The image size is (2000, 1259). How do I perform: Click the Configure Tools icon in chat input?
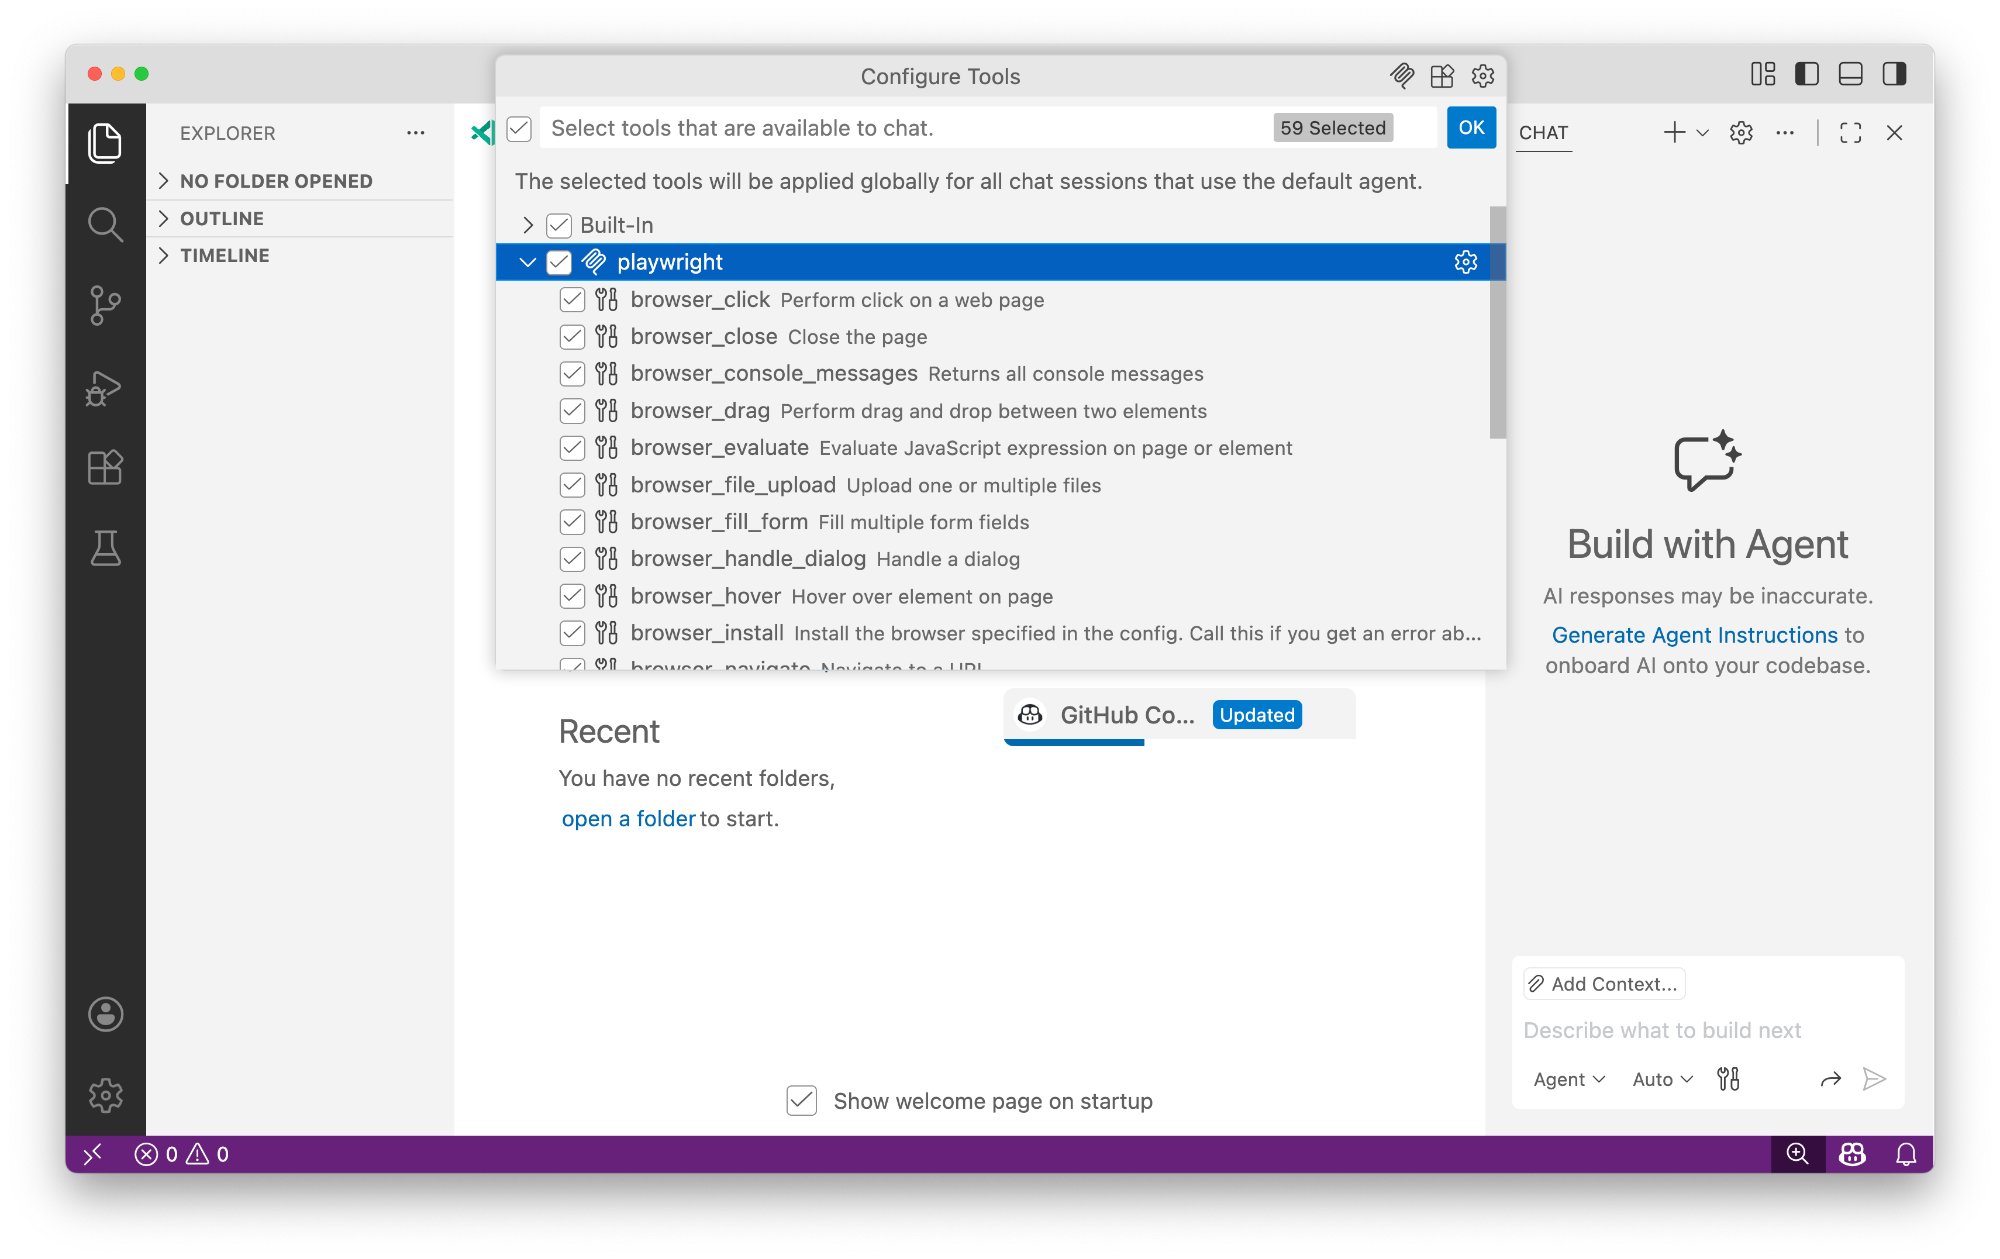1728,1079
